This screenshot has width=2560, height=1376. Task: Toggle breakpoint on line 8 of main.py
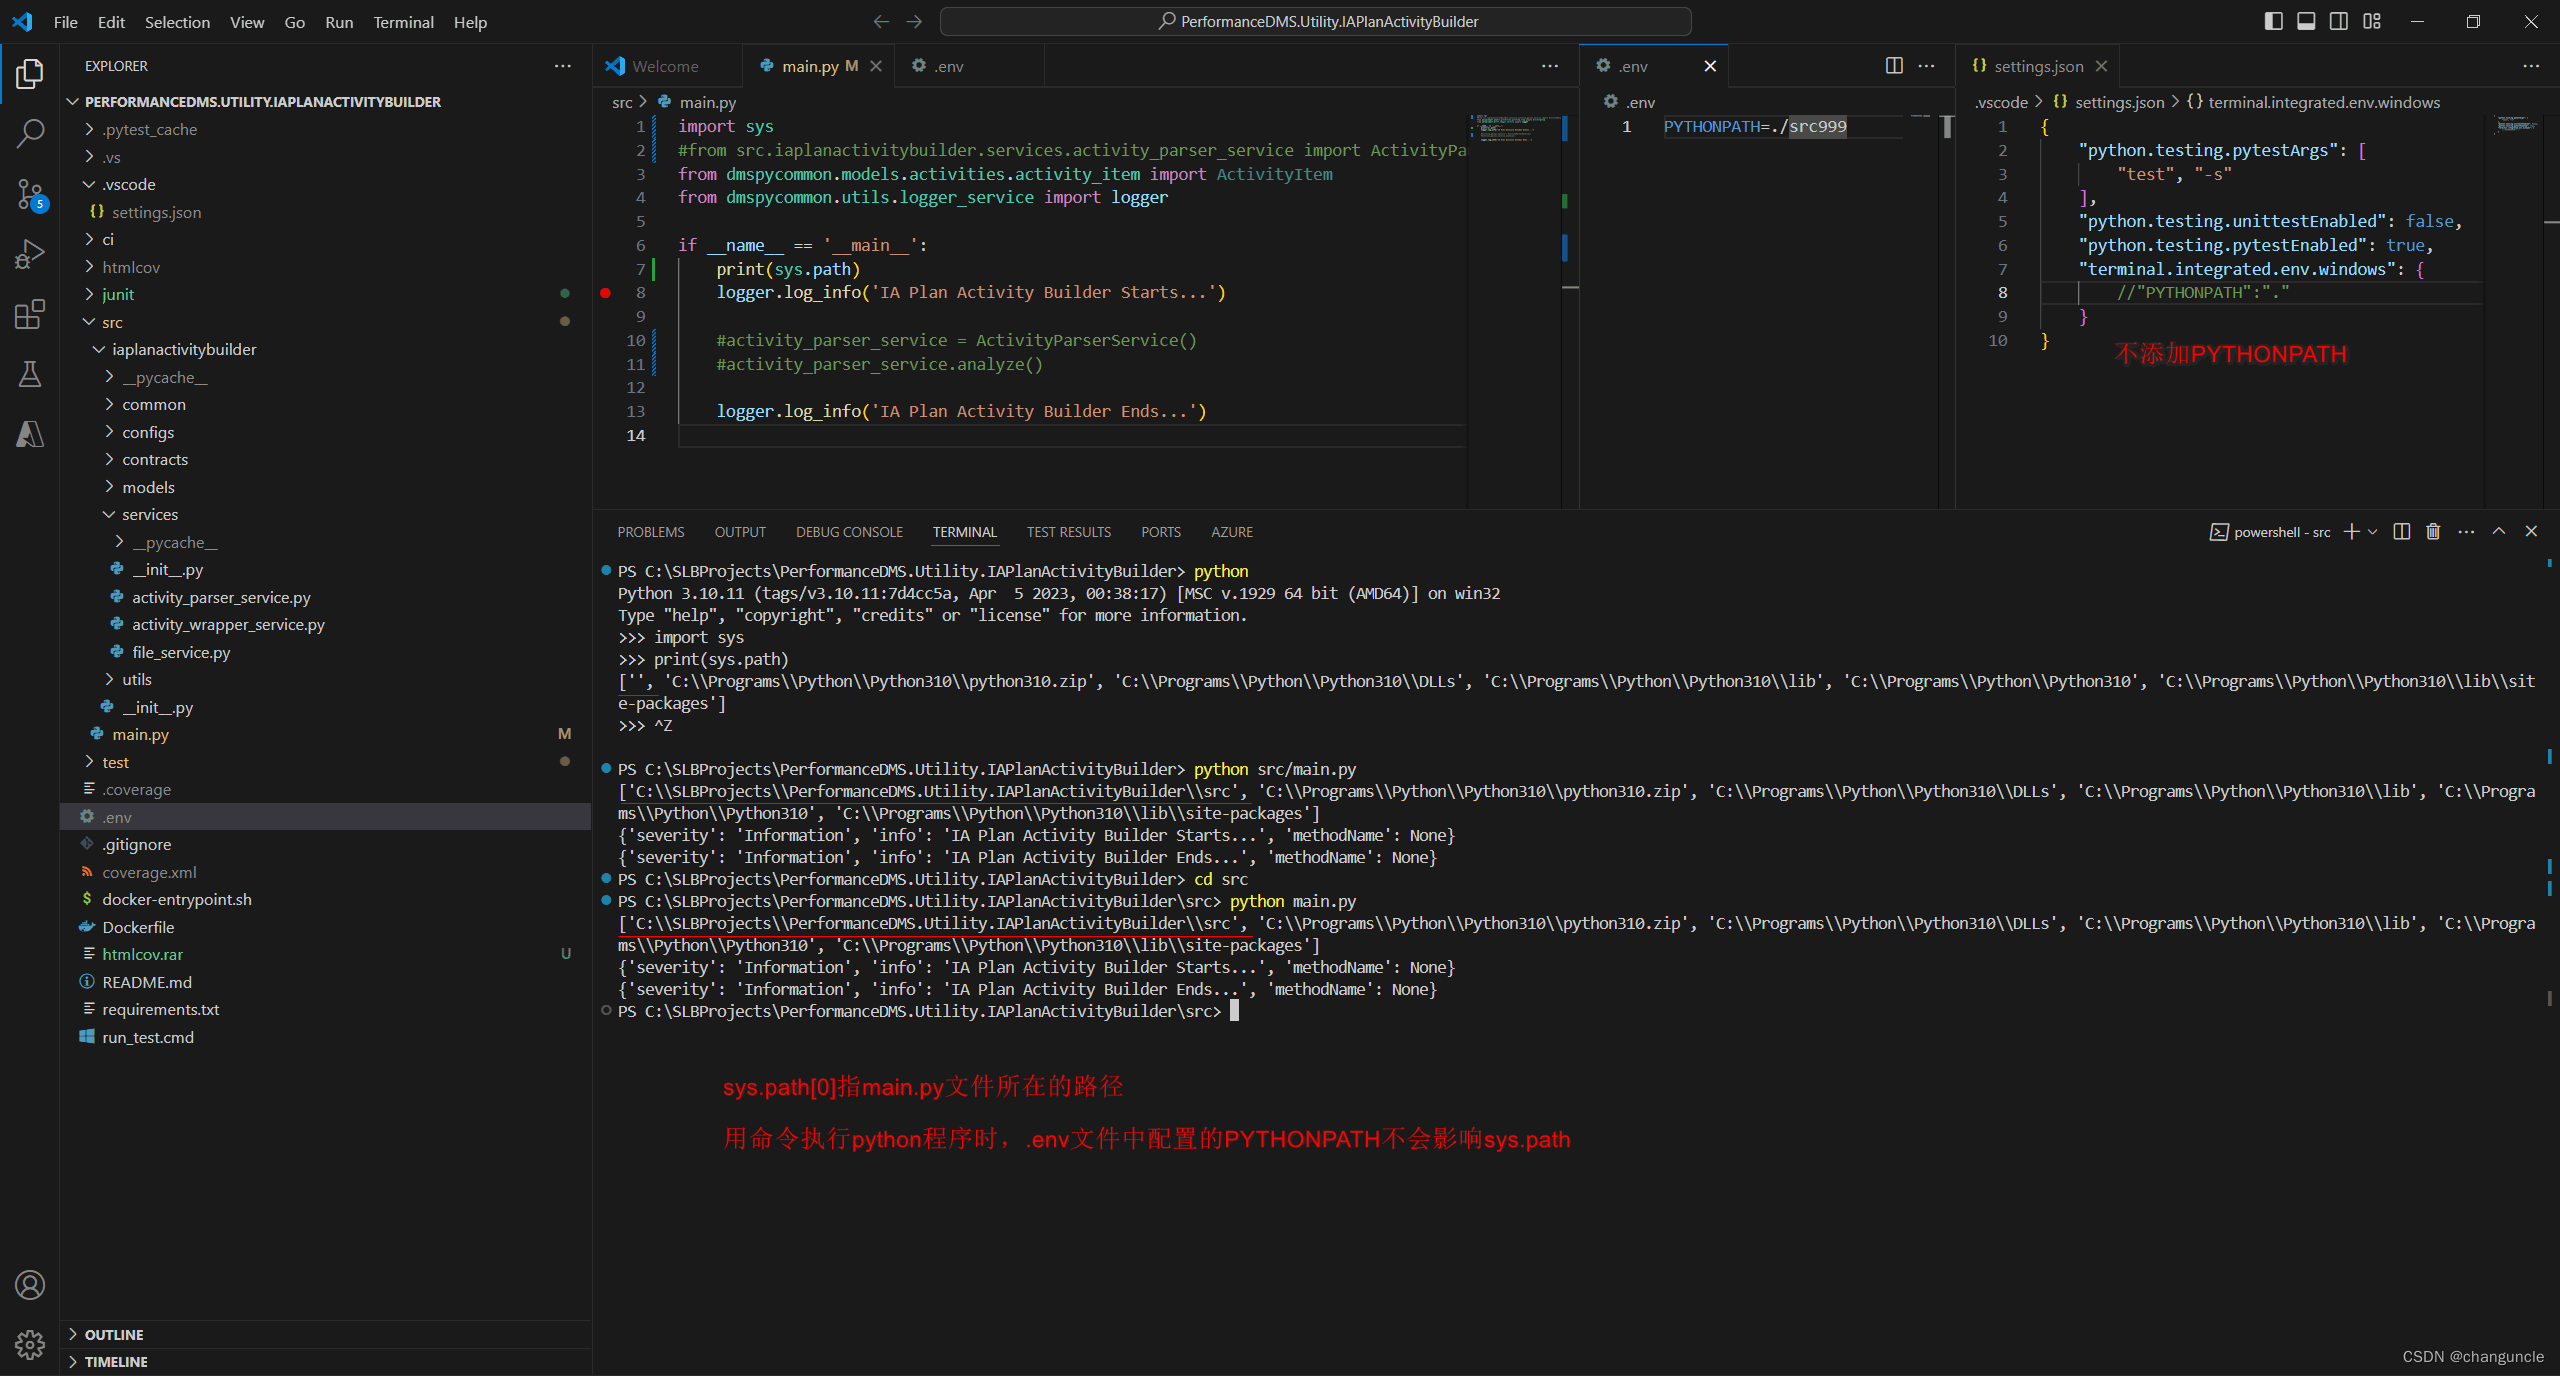pos(605,293)
